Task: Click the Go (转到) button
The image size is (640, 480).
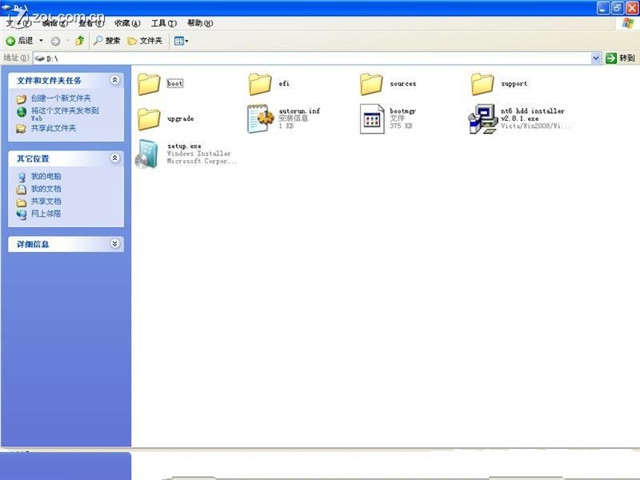Action: tap(620, 58)
